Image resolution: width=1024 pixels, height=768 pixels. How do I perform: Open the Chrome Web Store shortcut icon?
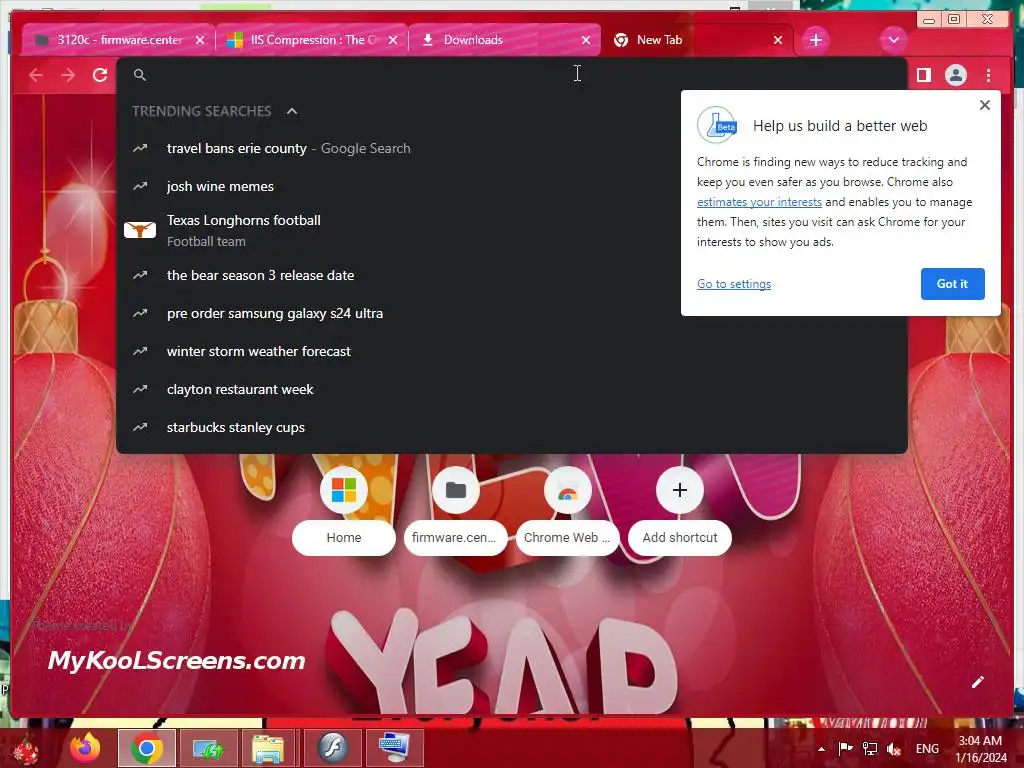pos(568,490)
